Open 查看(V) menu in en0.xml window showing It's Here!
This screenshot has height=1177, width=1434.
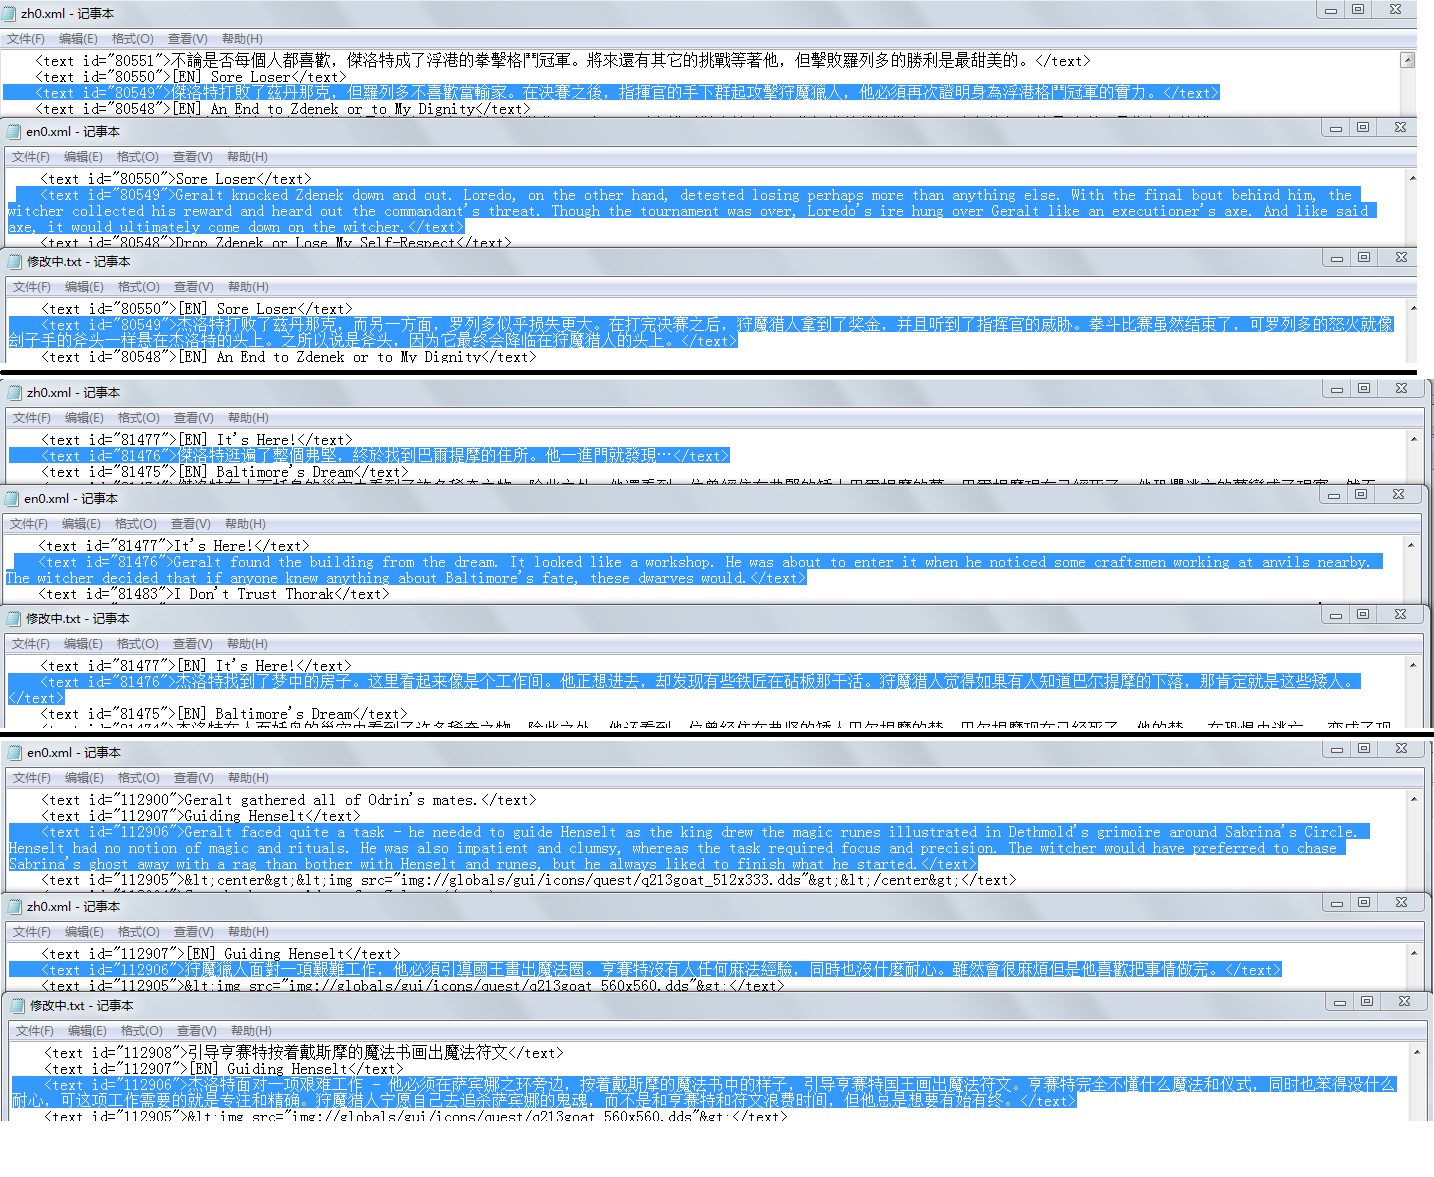pos(191,524)
